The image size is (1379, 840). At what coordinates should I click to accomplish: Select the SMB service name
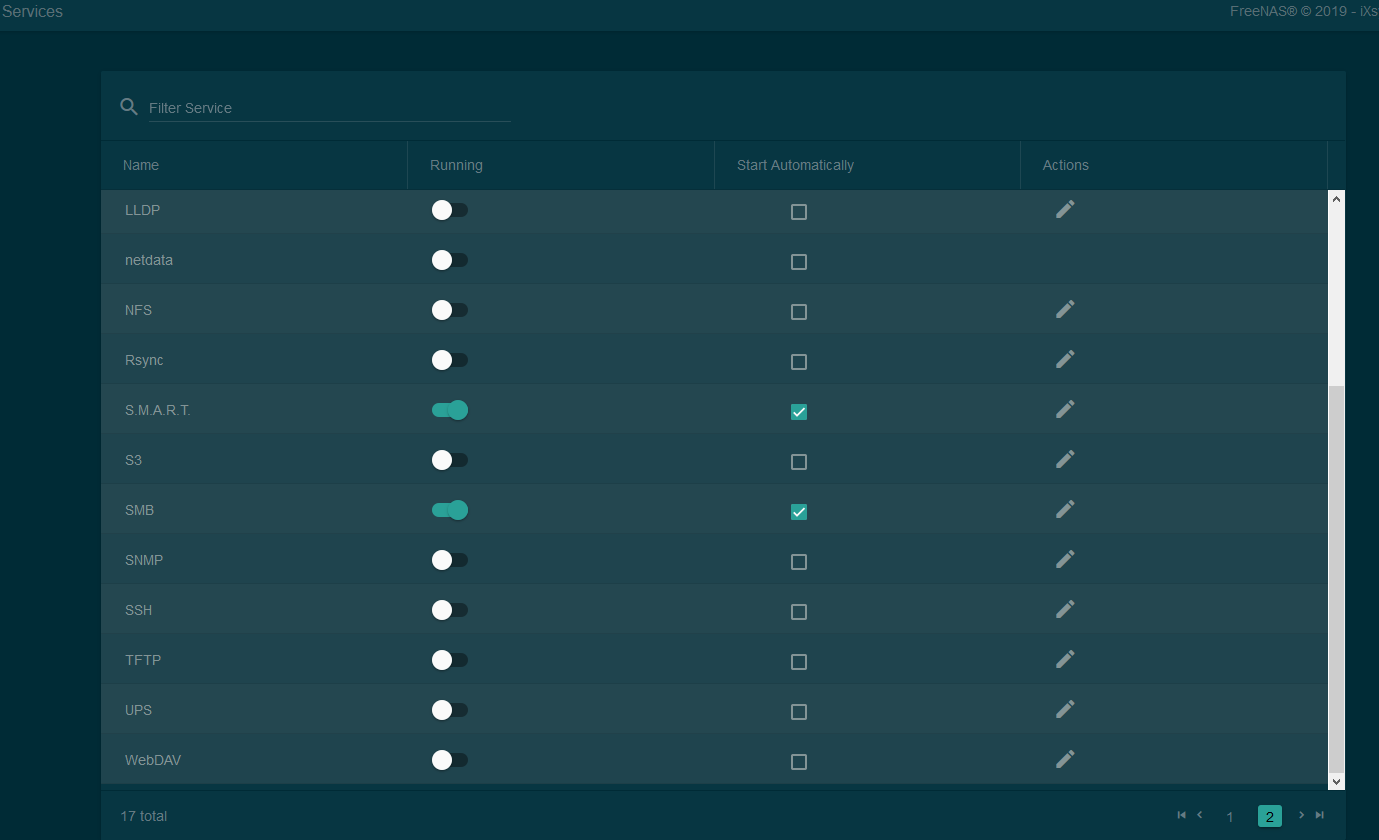139,510
